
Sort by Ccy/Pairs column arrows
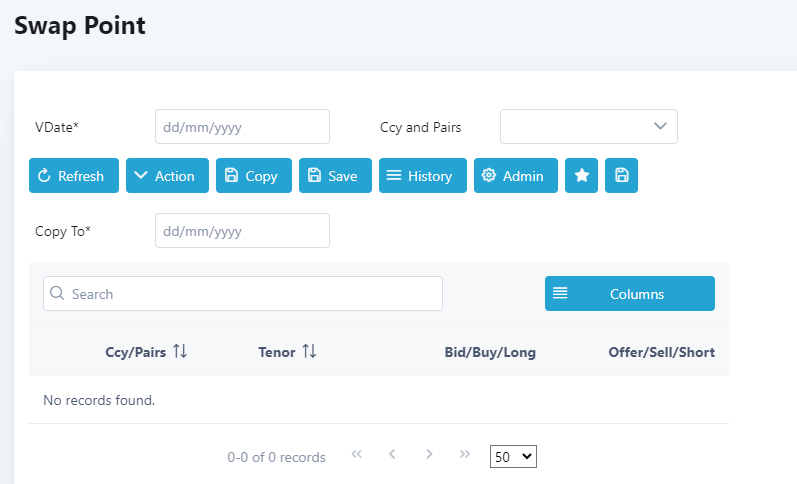click(x=180, y=351)
